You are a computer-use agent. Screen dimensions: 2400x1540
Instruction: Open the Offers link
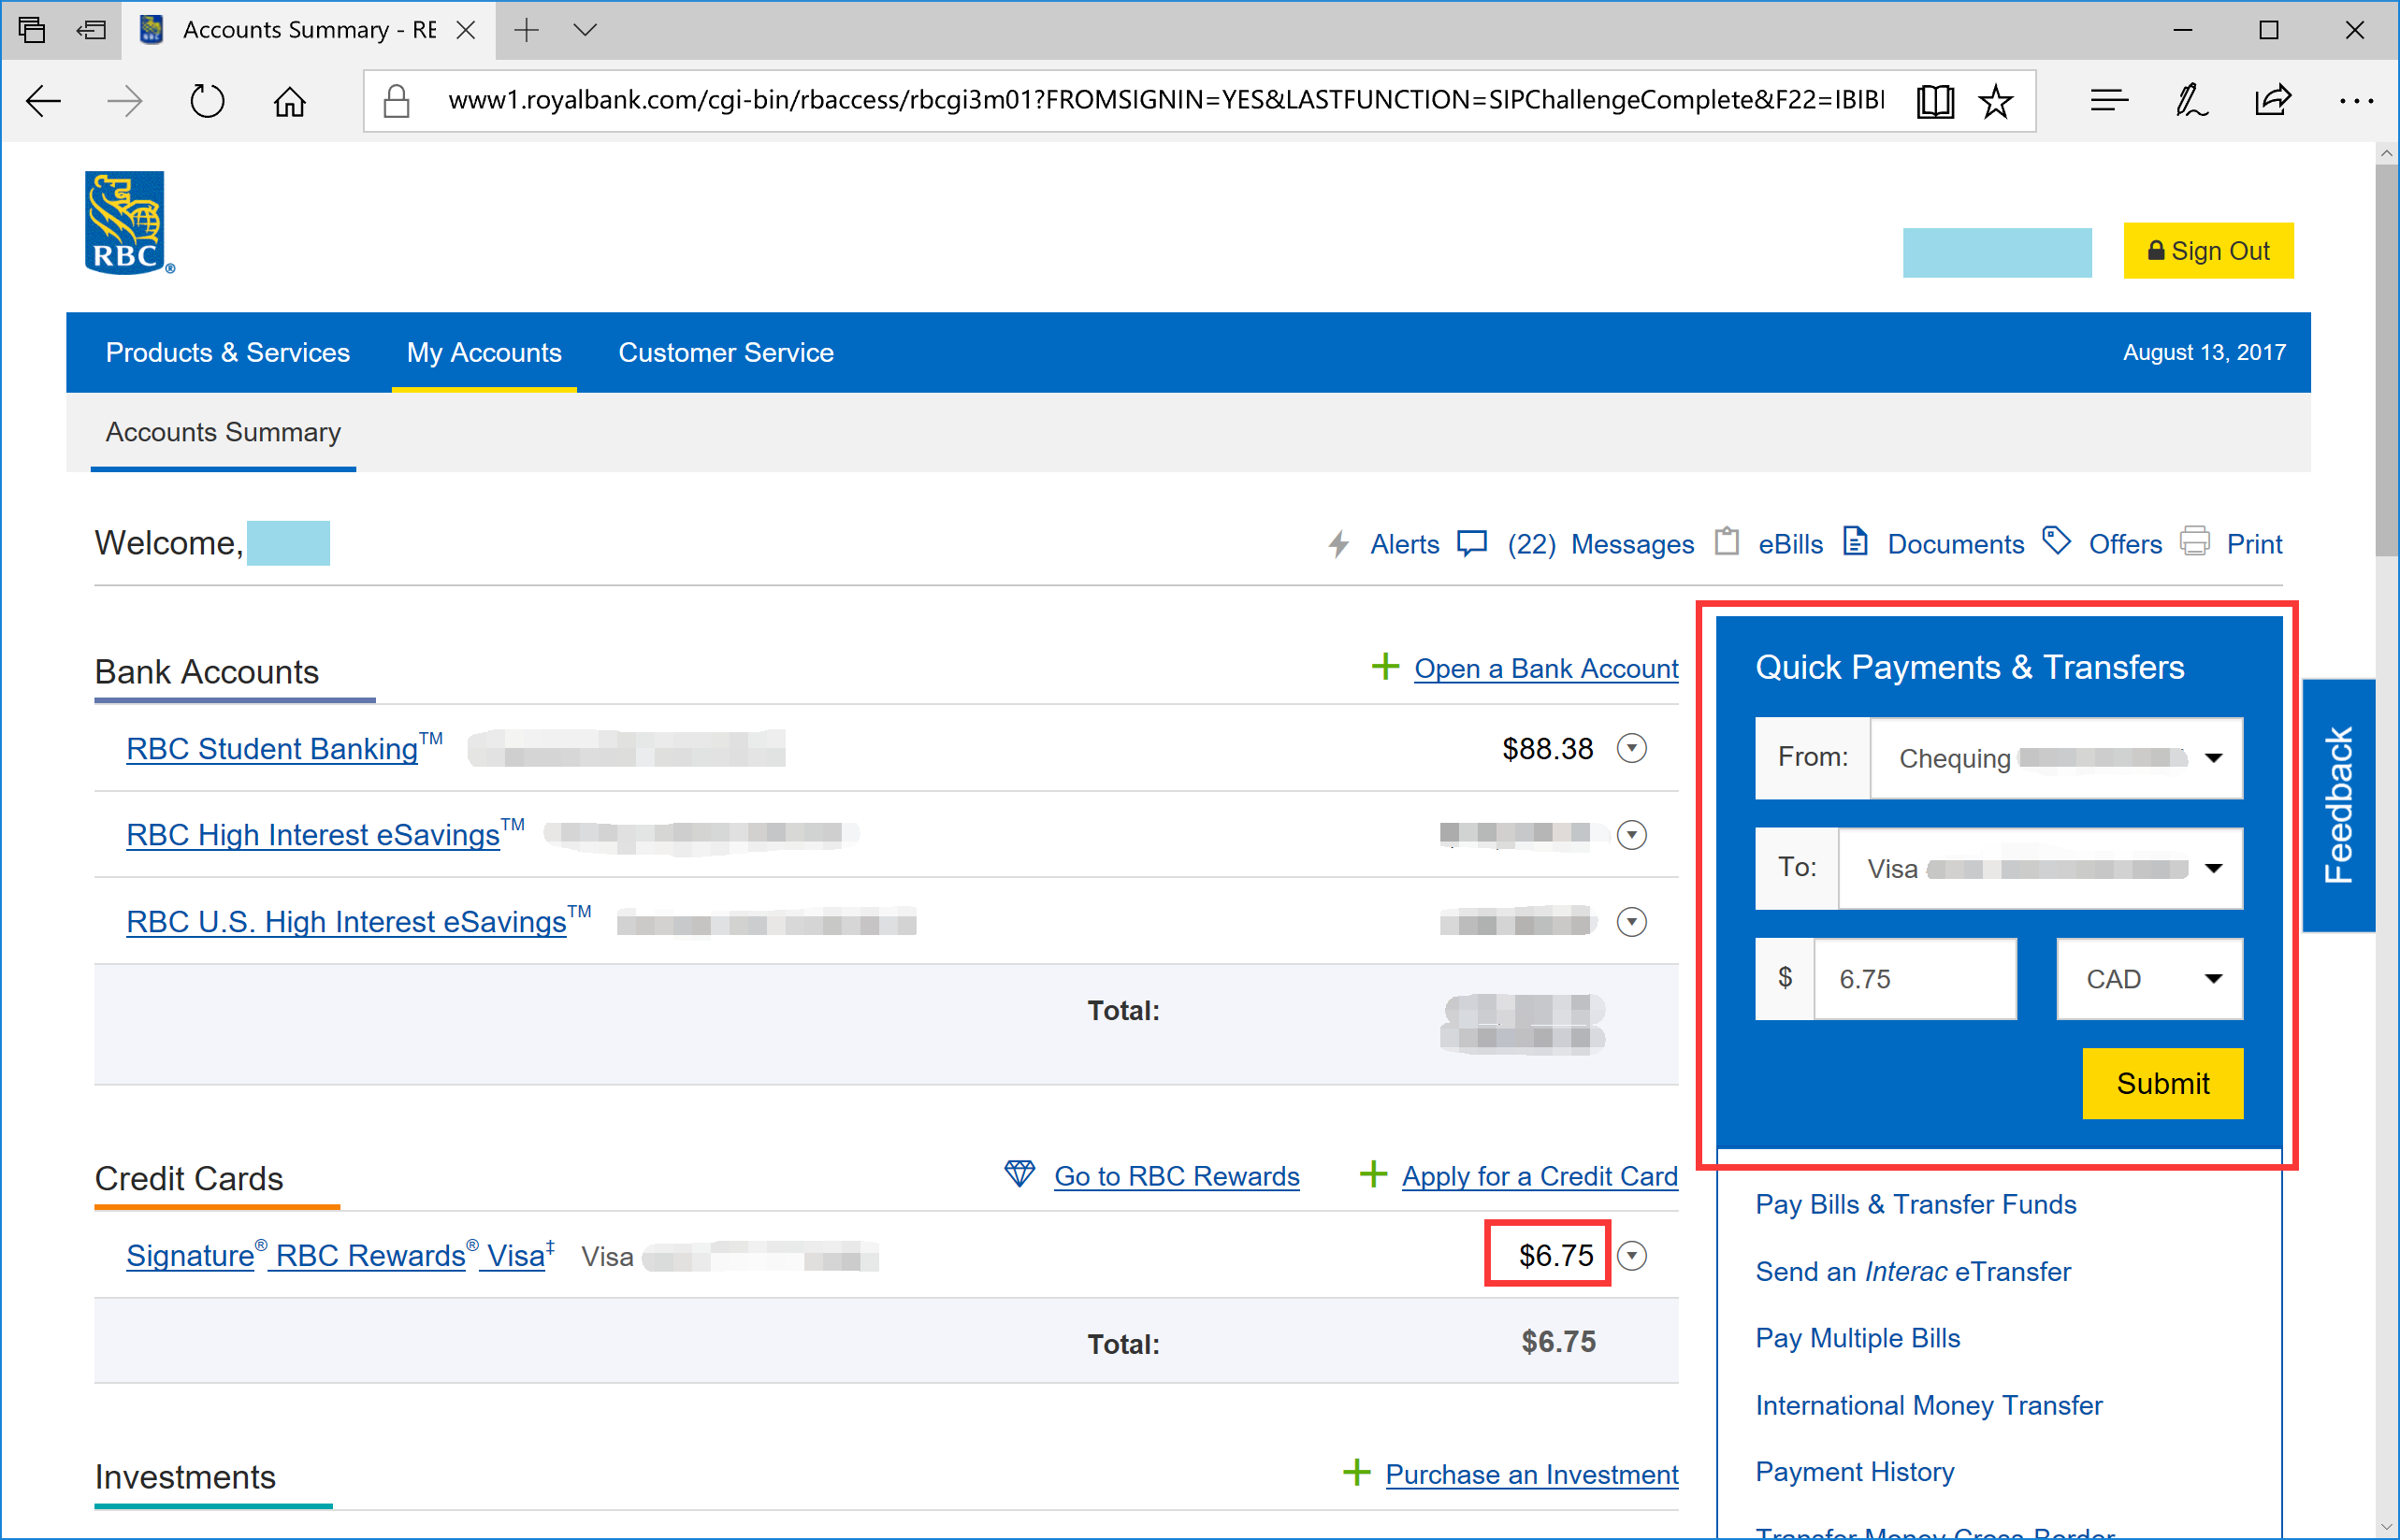2125,544
